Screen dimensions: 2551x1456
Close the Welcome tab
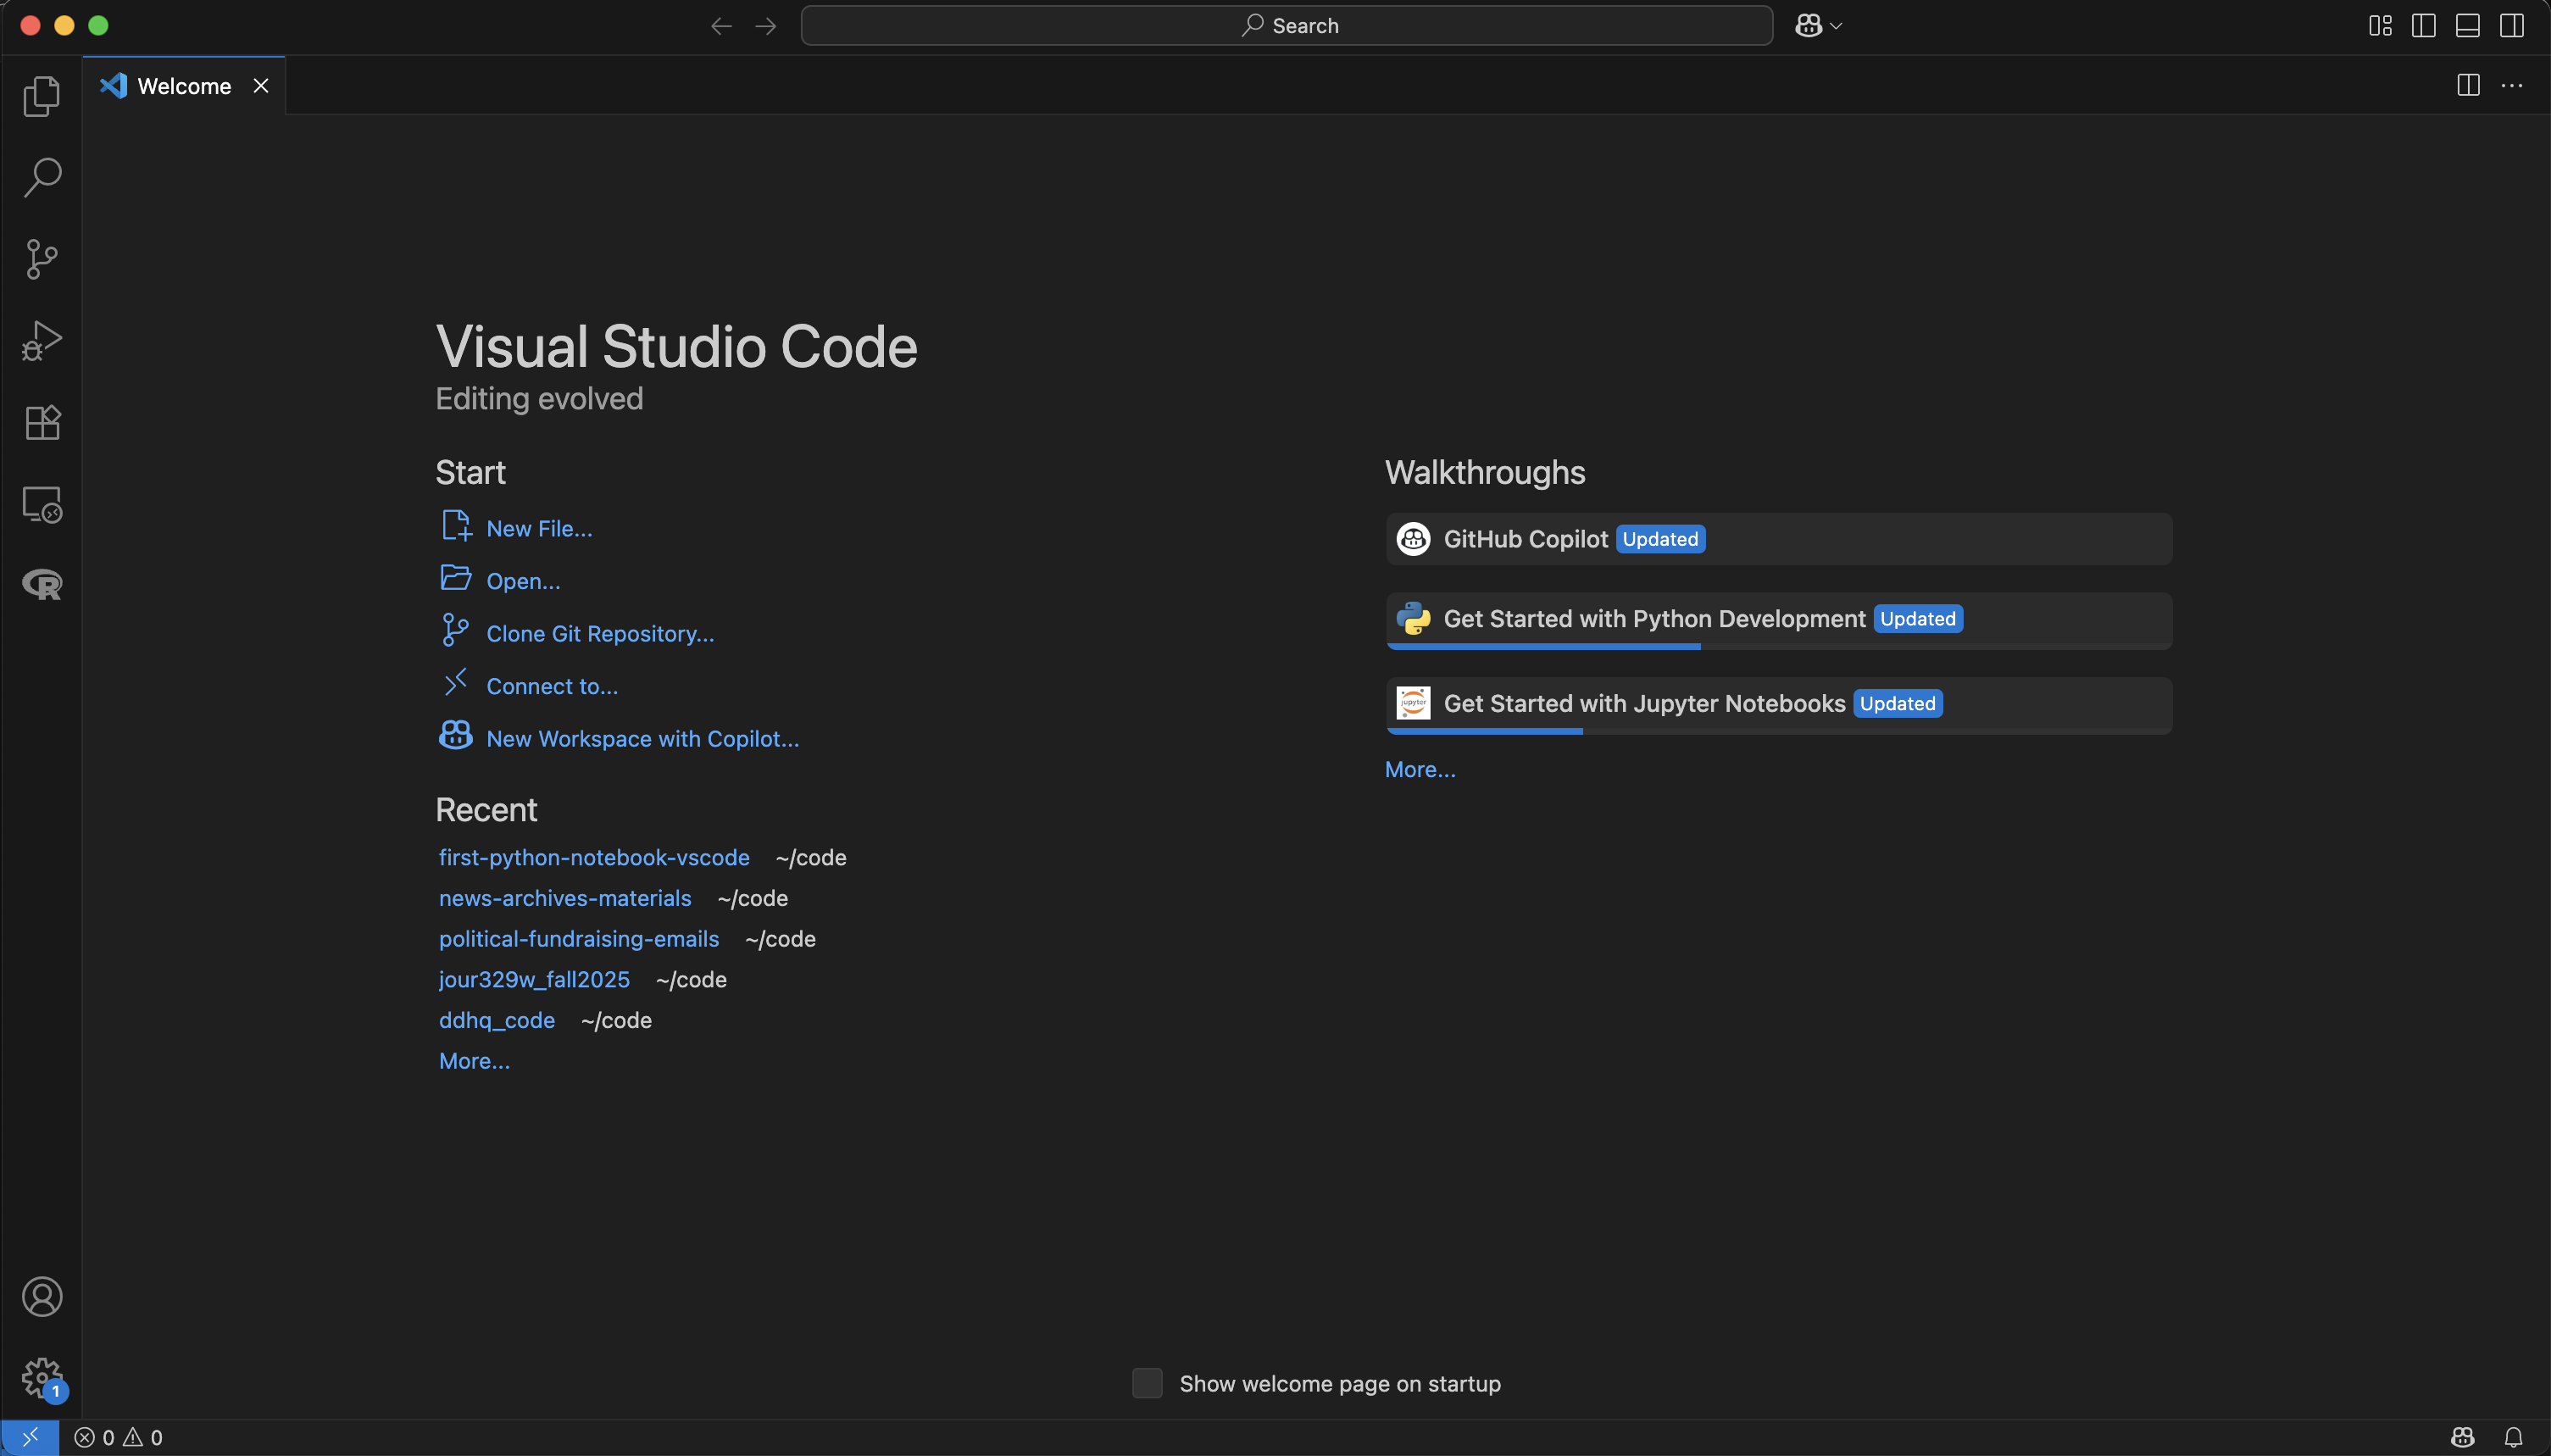point(261,86)
